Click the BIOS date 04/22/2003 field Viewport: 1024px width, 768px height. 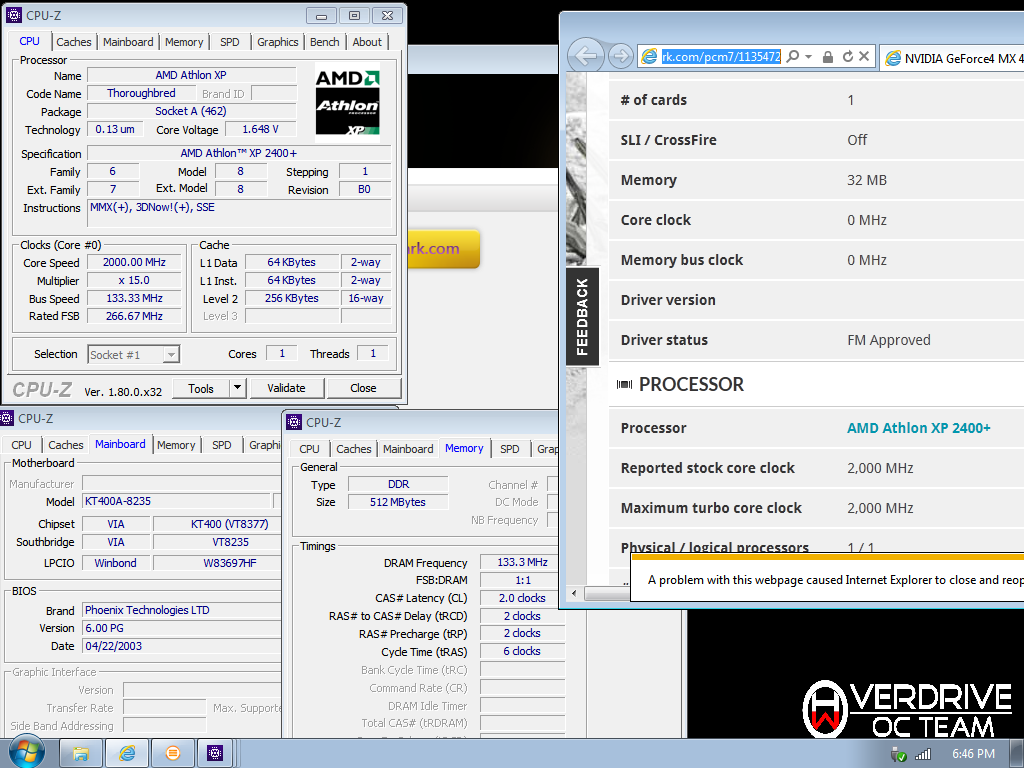(182, 646)
